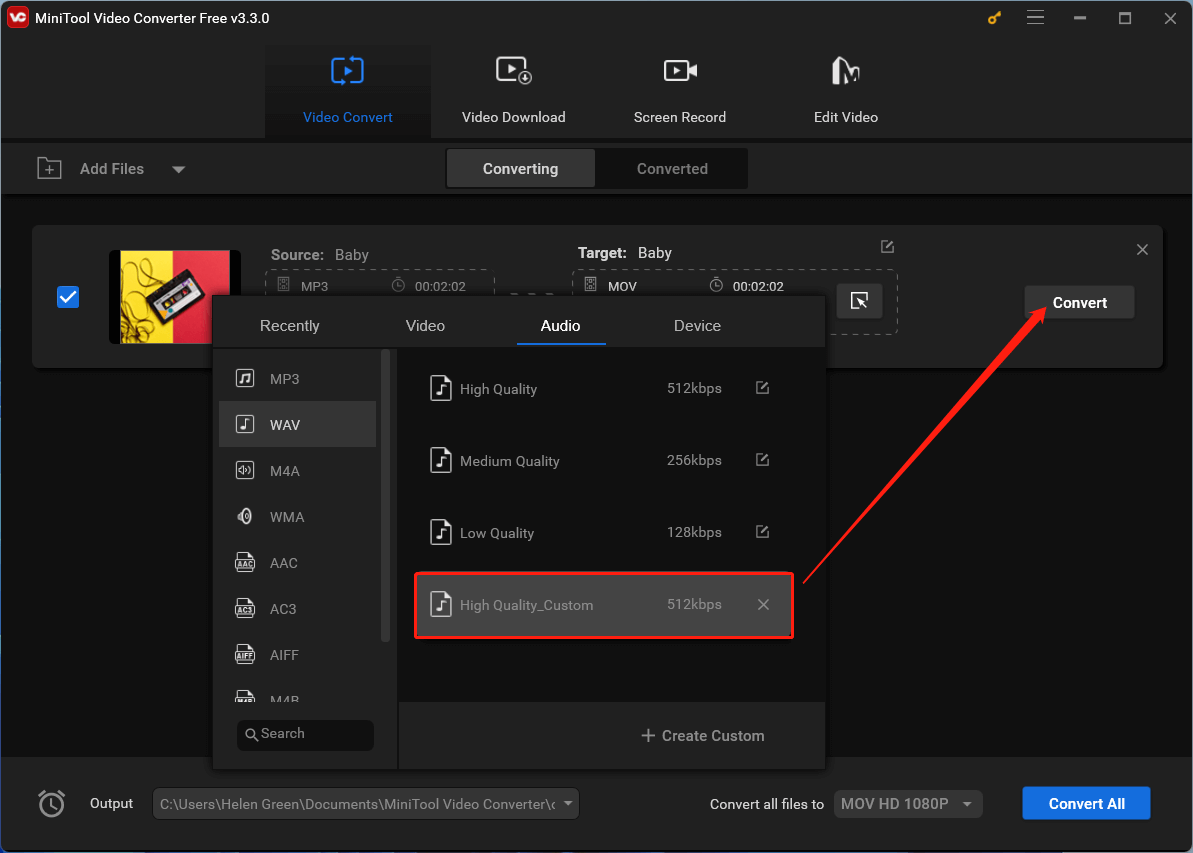
Task: Click the Convert All button
Action: pos(1086,804)
